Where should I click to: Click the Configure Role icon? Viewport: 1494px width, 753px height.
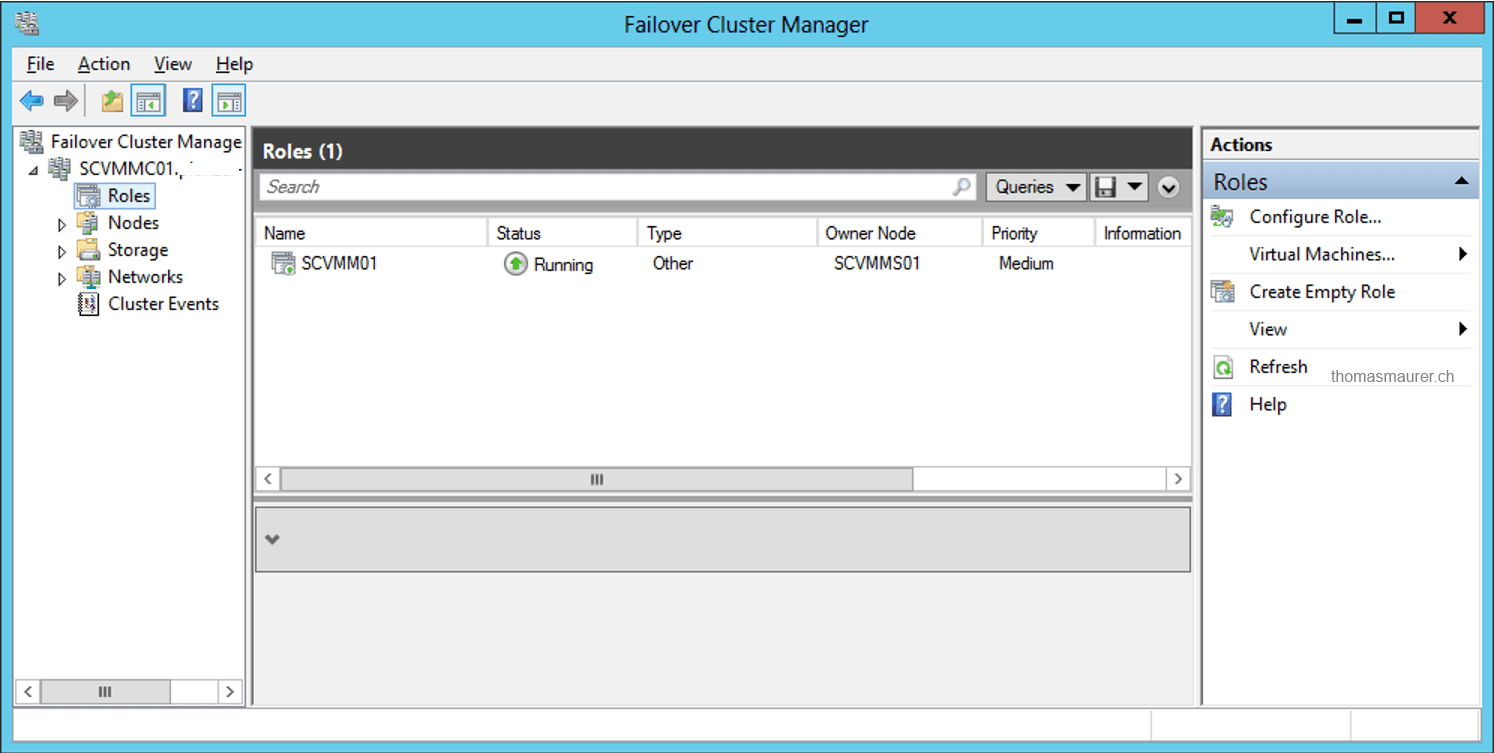[1222, 217]
